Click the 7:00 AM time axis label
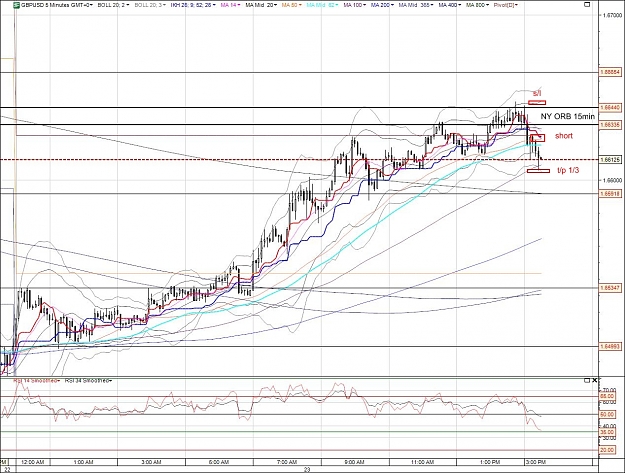The image size is (625, 473). tap(287, 462)
